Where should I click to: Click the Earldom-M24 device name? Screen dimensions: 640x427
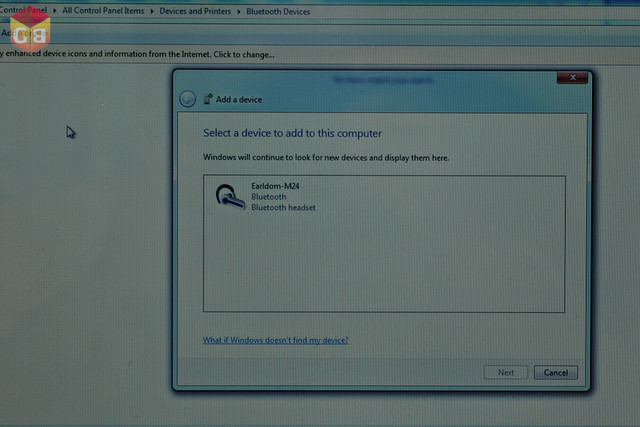pos(275,186)
